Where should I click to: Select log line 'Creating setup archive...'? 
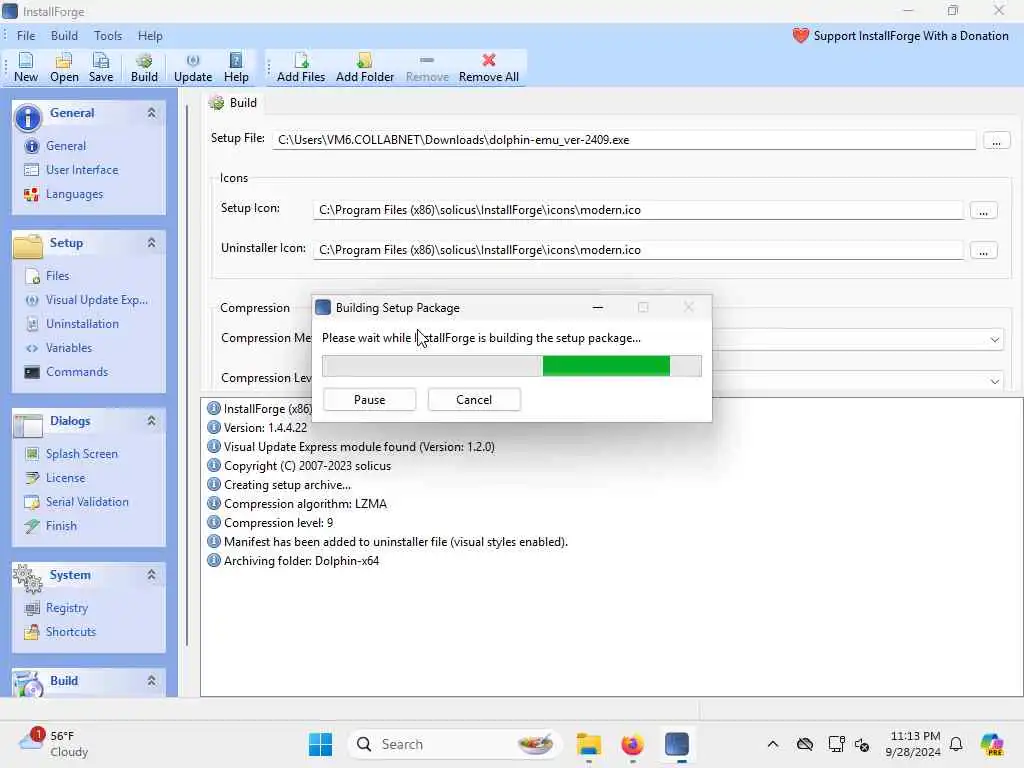coord(287,485)
